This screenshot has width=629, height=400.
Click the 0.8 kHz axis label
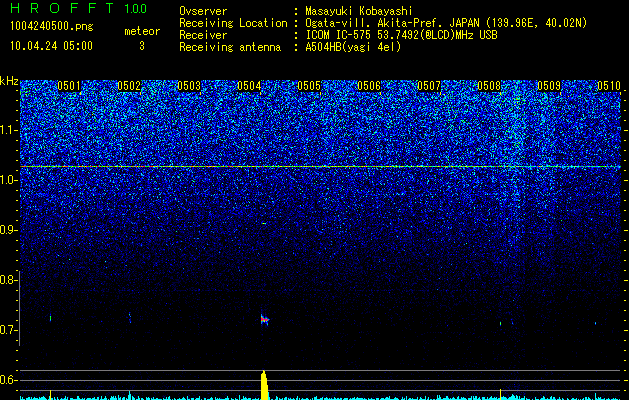point(7,280)
